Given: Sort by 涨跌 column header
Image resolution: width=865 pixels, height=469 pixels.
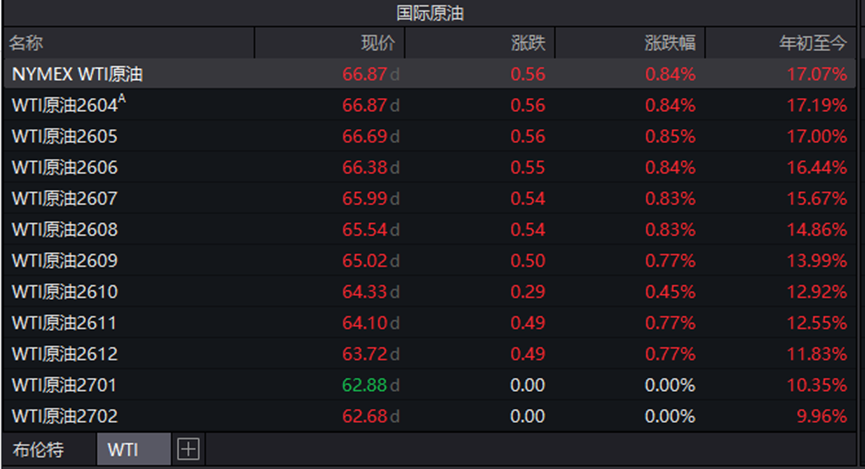Looking at the screenshot, I should pyautogui.click(x=527, y=43).
